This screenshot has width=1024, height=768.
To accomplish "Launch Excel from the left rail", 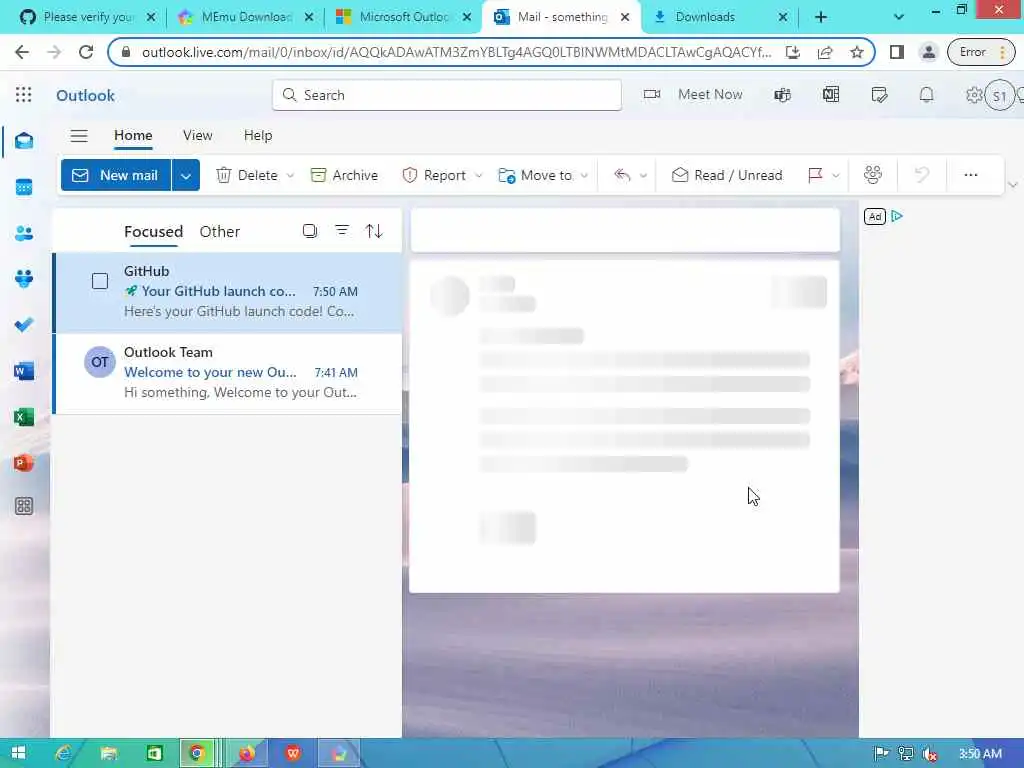I will tap(24, 417).
